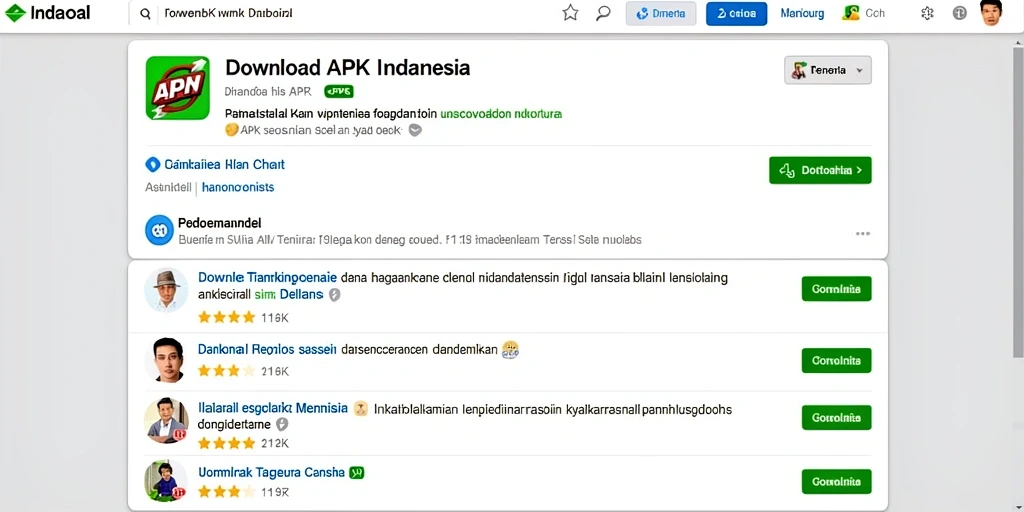Image resolution: width=1024 pixels, height=512 pixels.
Task: Click green button in Downle Tiankingoenaie row
Action: (837, 289)
